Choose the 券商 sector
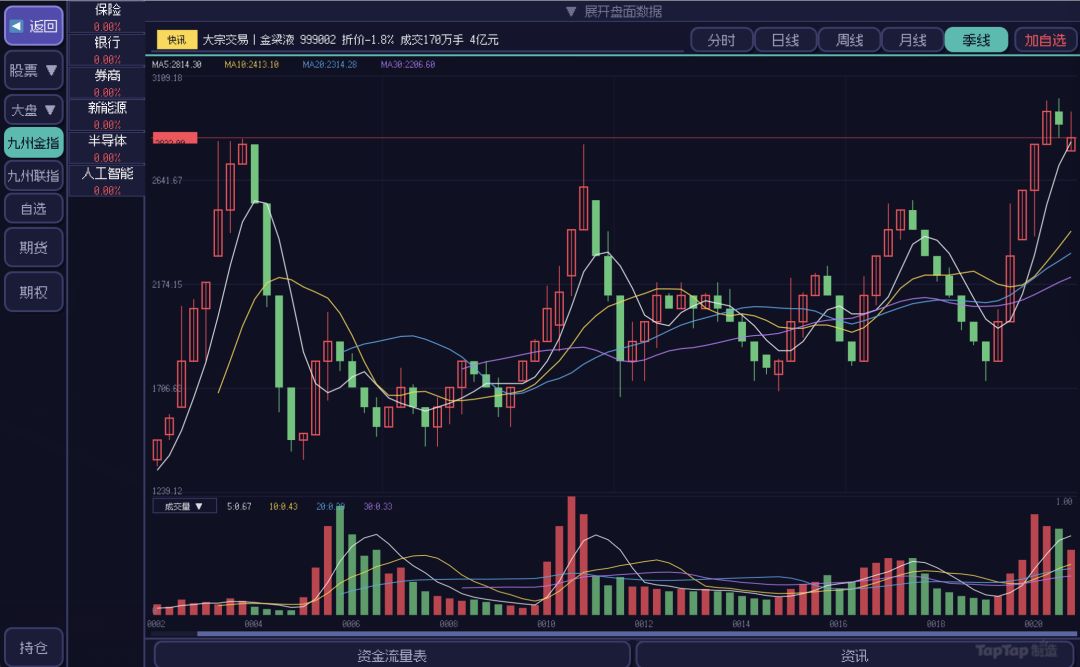1080x667 pixels. coord(107,82)
